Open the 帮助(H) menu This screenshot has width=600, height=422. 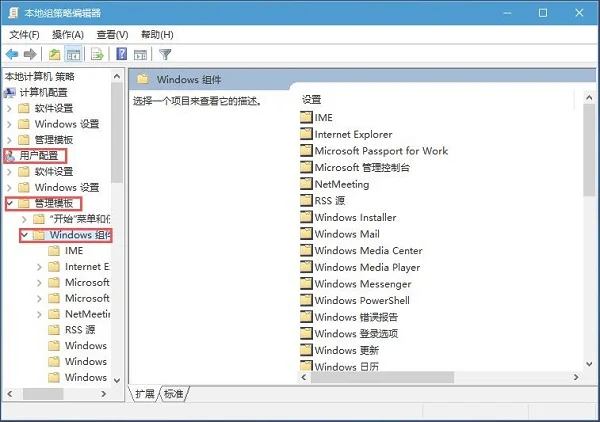tap(157, 35)
